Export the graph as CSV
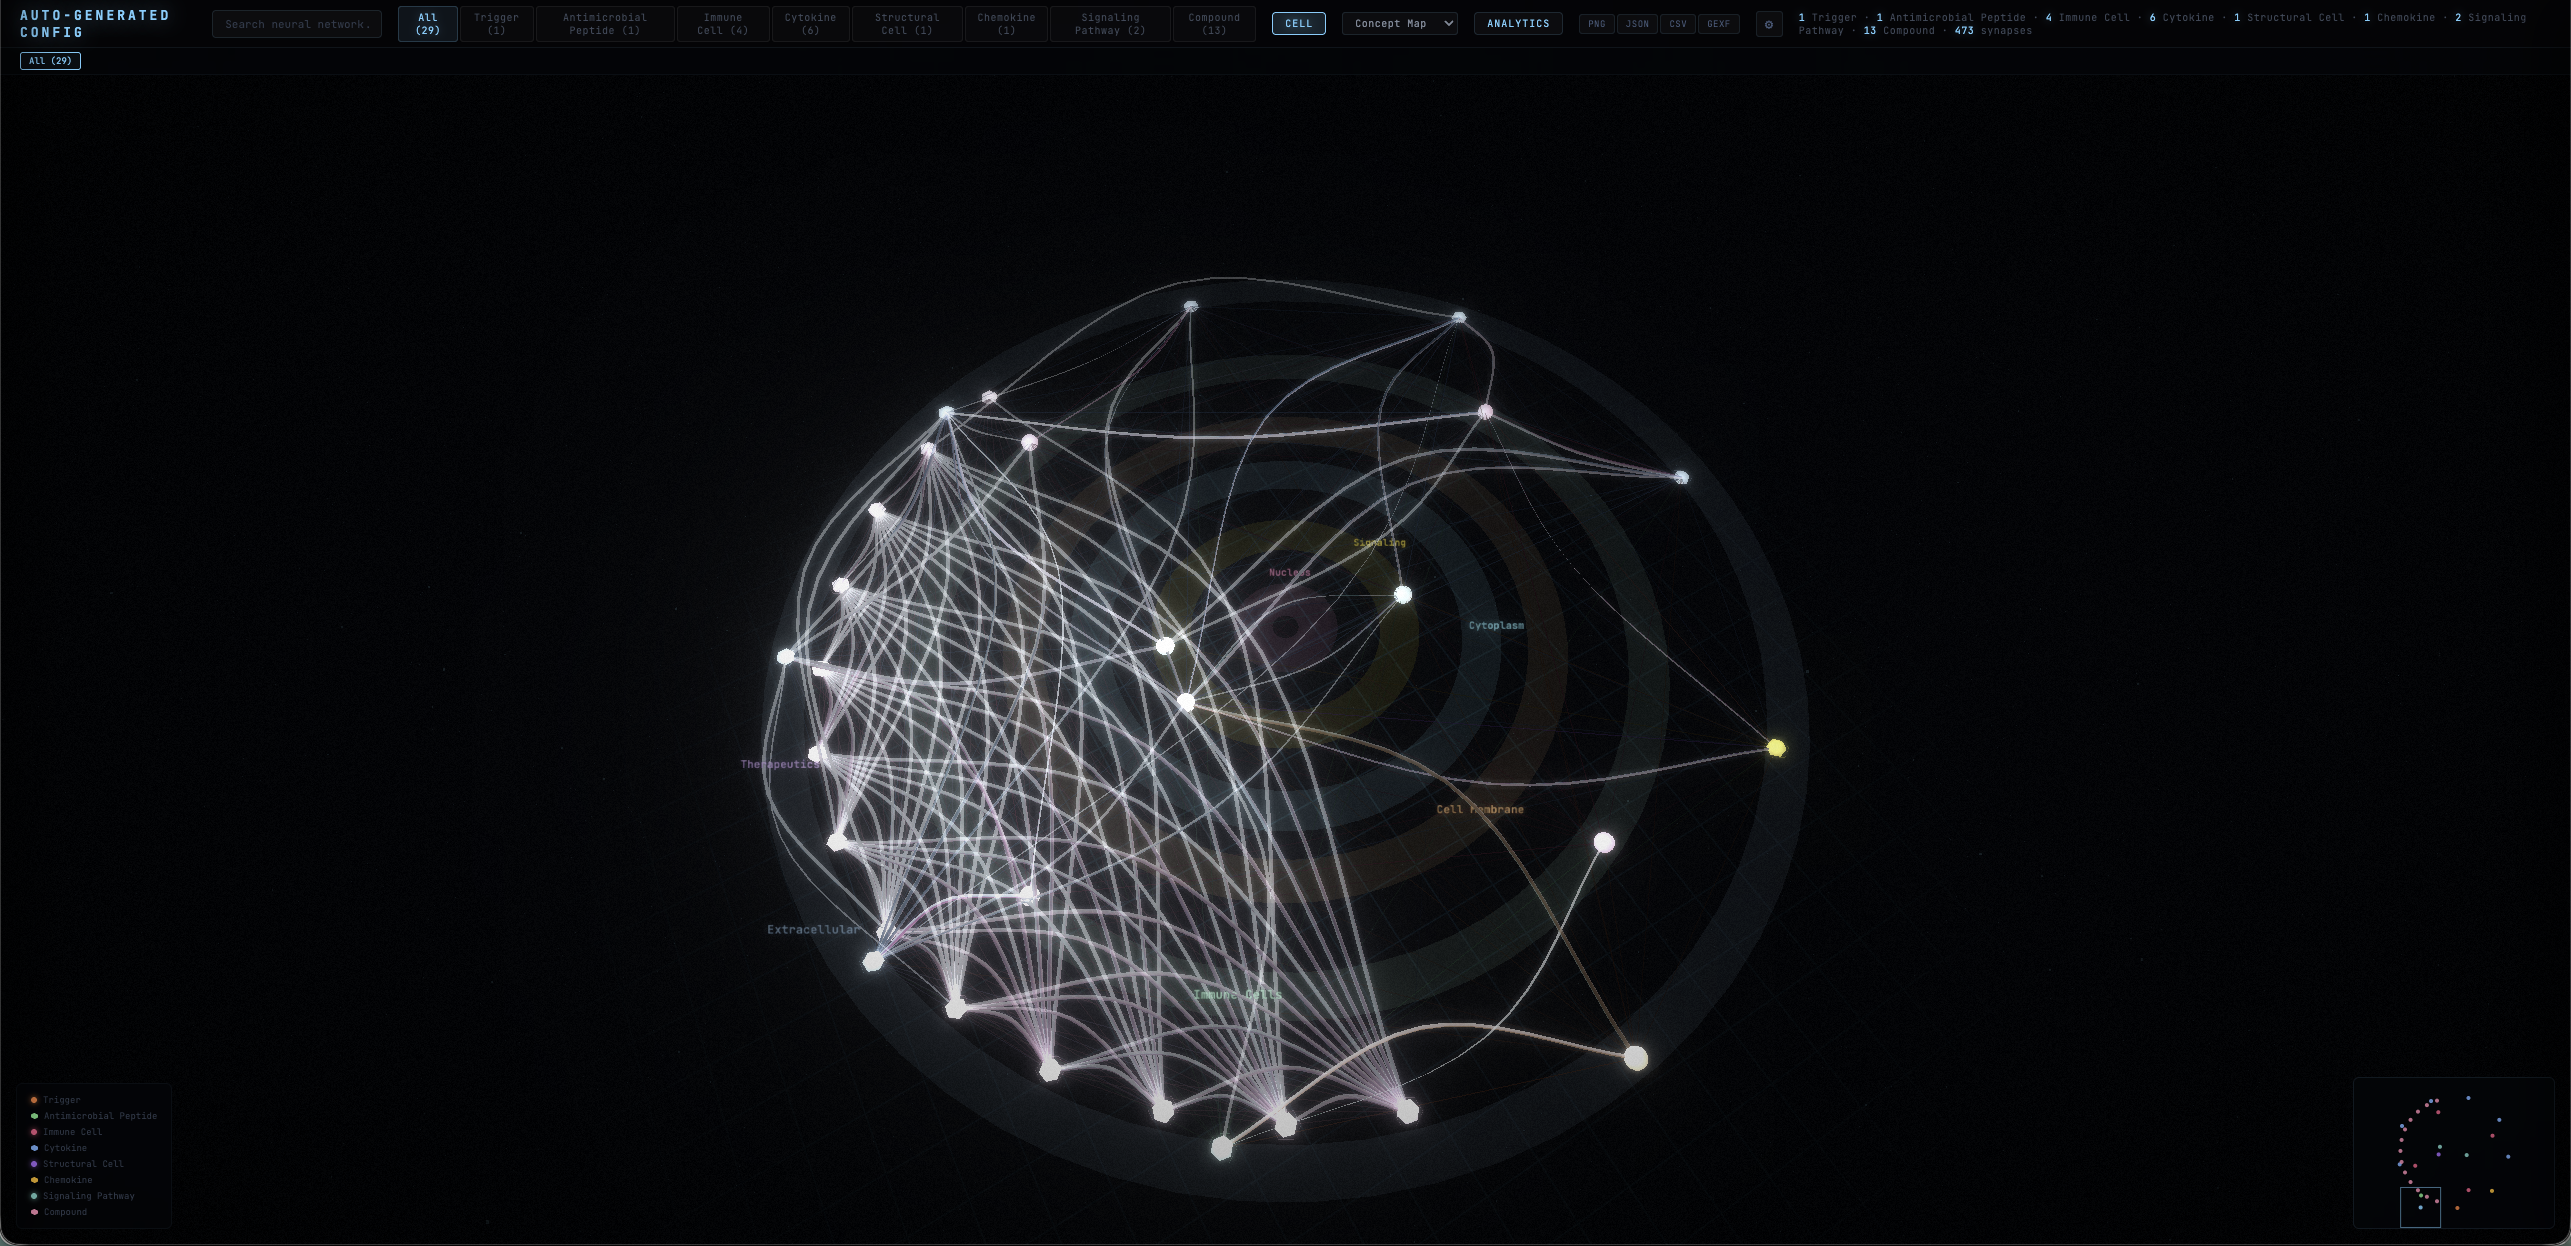The image size is (2571, 1246). click(x=1678, y=24)
